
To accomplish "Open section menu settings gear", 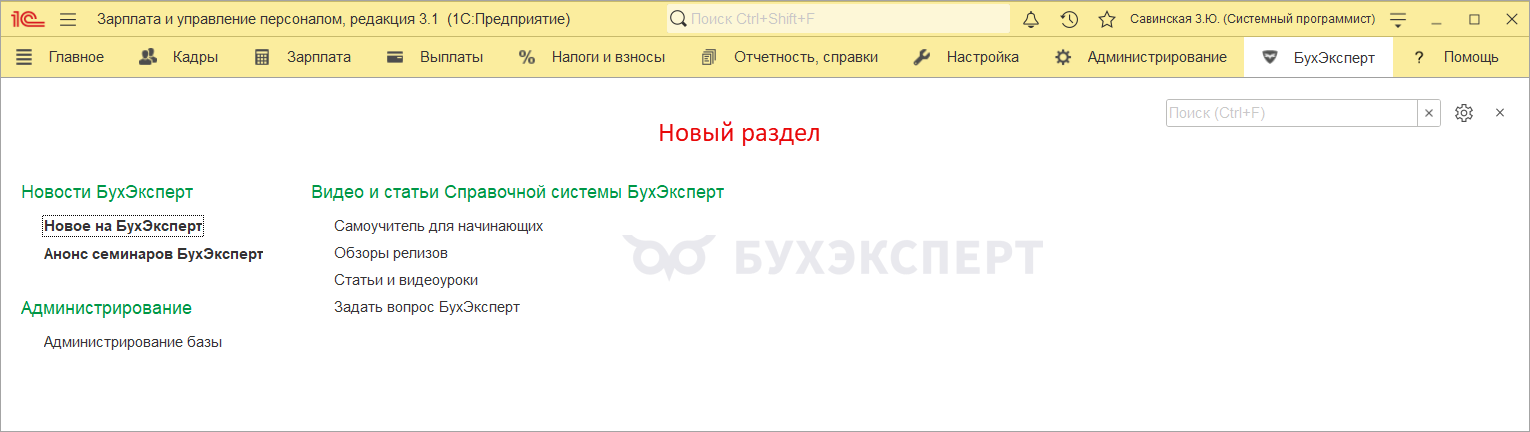I will pyautogui.click(x=1464, y=113).
